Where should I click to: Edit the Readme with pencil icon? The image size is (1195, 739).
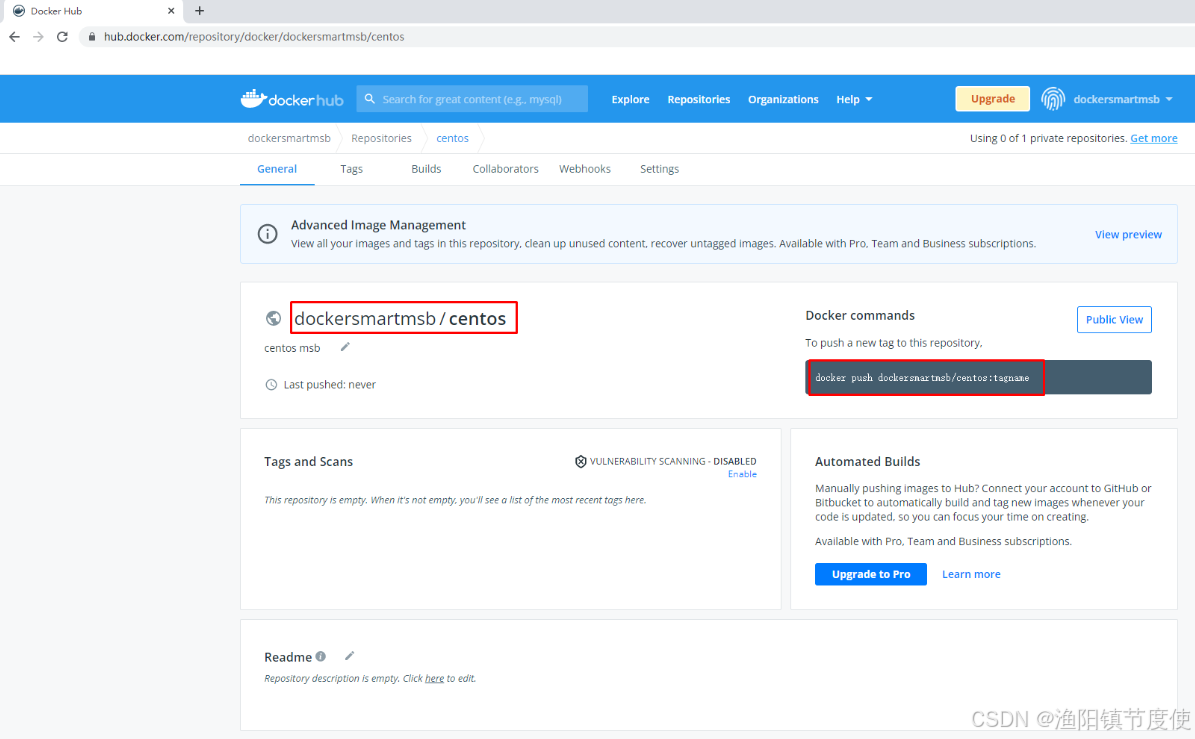tap(350, 656)
